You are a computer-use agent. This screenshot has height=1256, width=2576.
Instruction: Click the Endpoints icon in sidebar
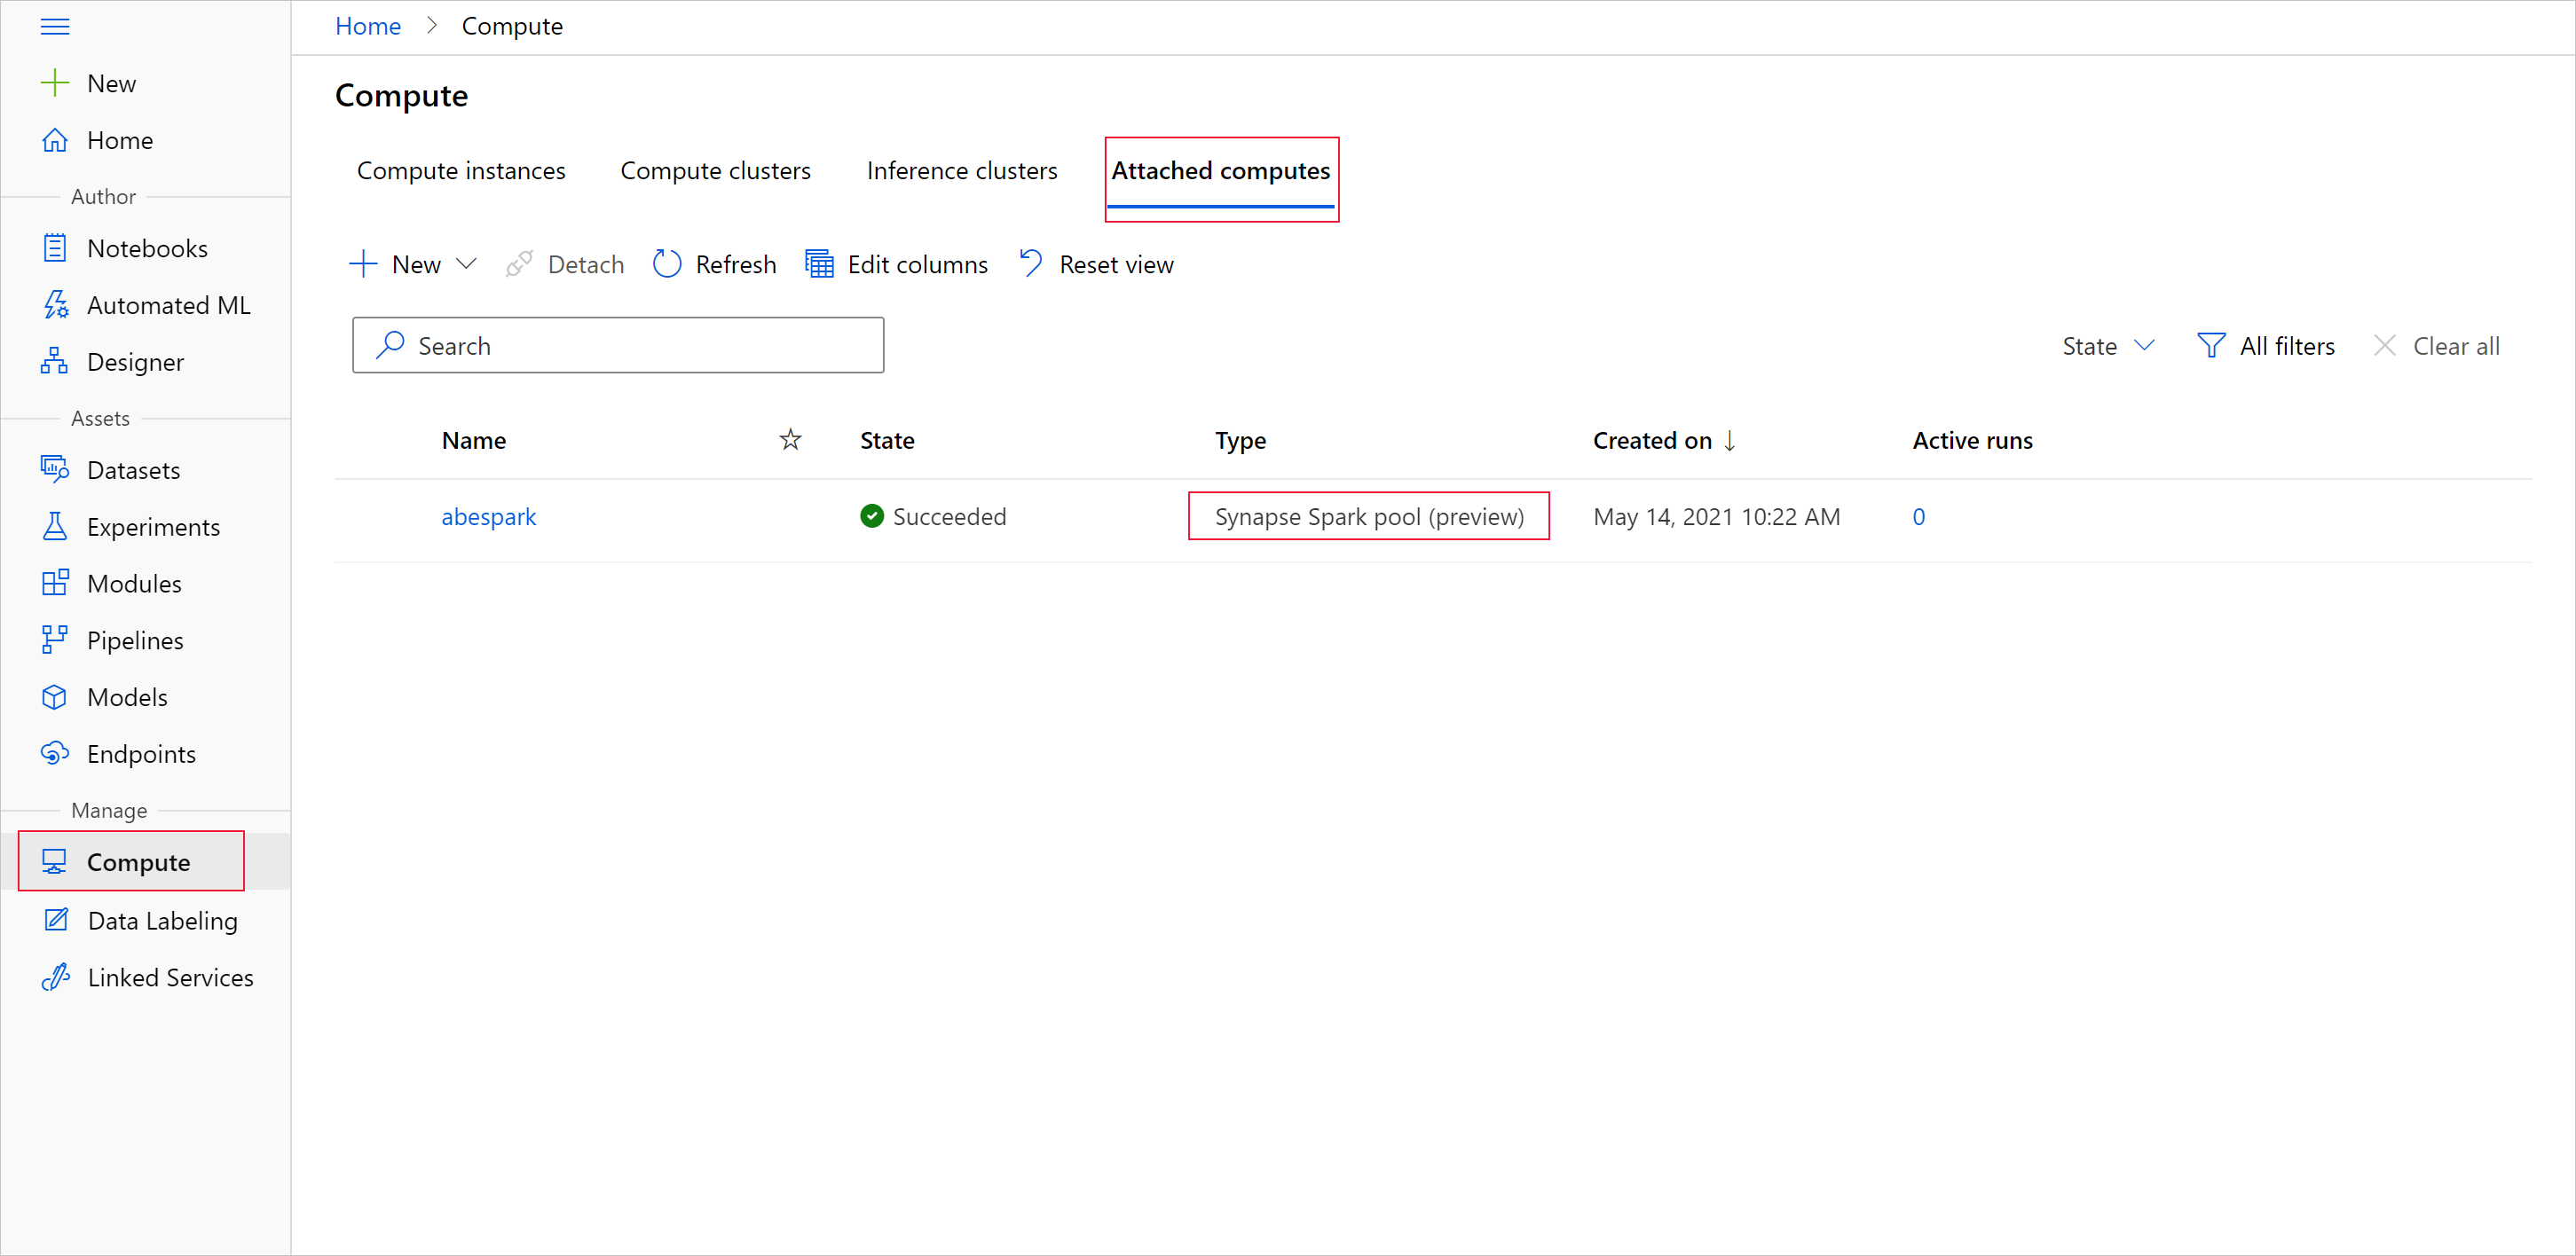tap(58, 752)
